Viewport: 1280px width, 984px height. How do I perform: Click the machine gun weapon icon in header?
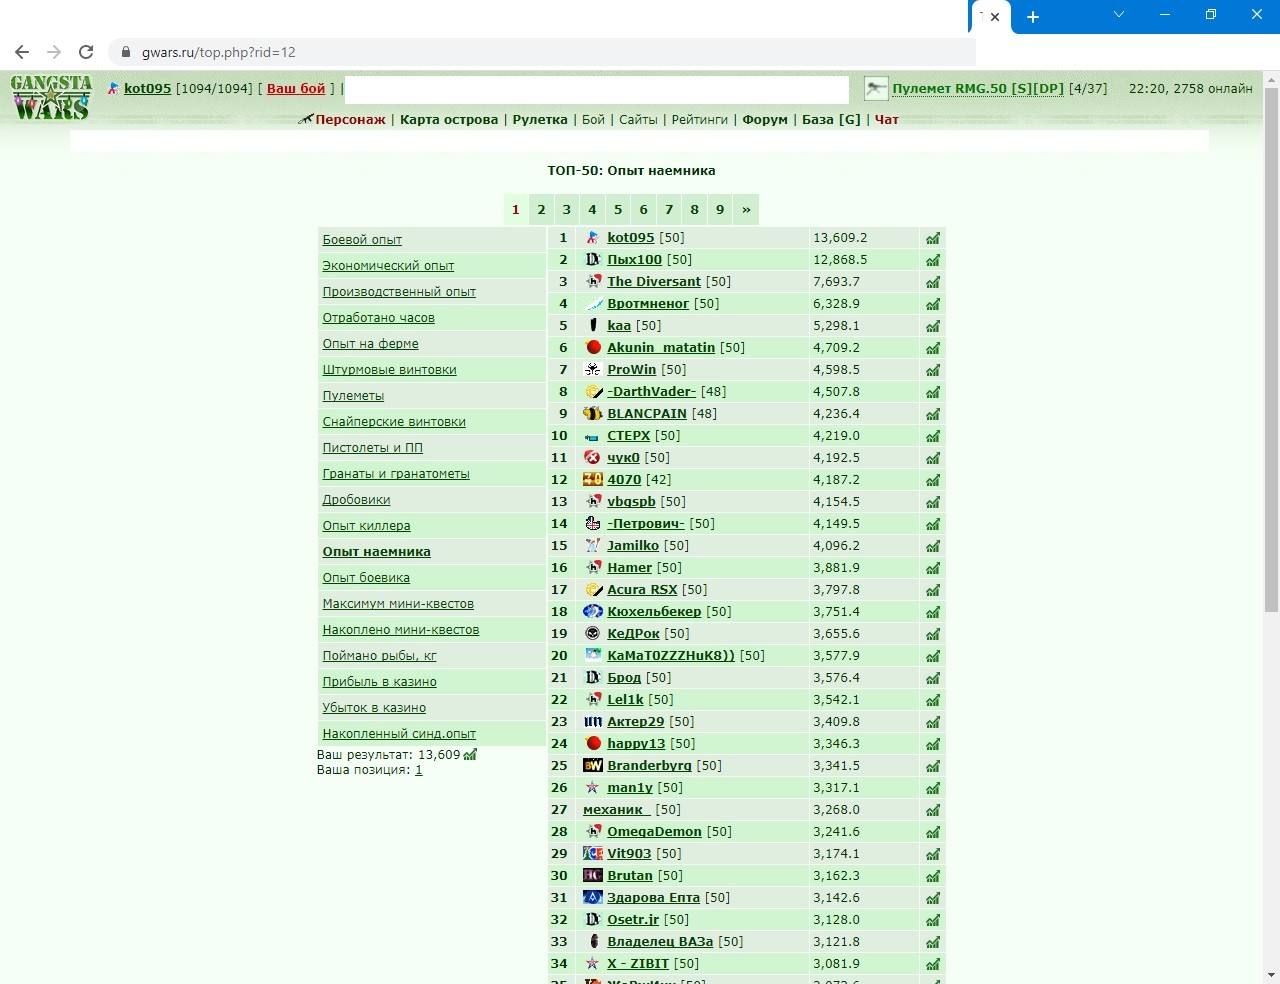876,89
